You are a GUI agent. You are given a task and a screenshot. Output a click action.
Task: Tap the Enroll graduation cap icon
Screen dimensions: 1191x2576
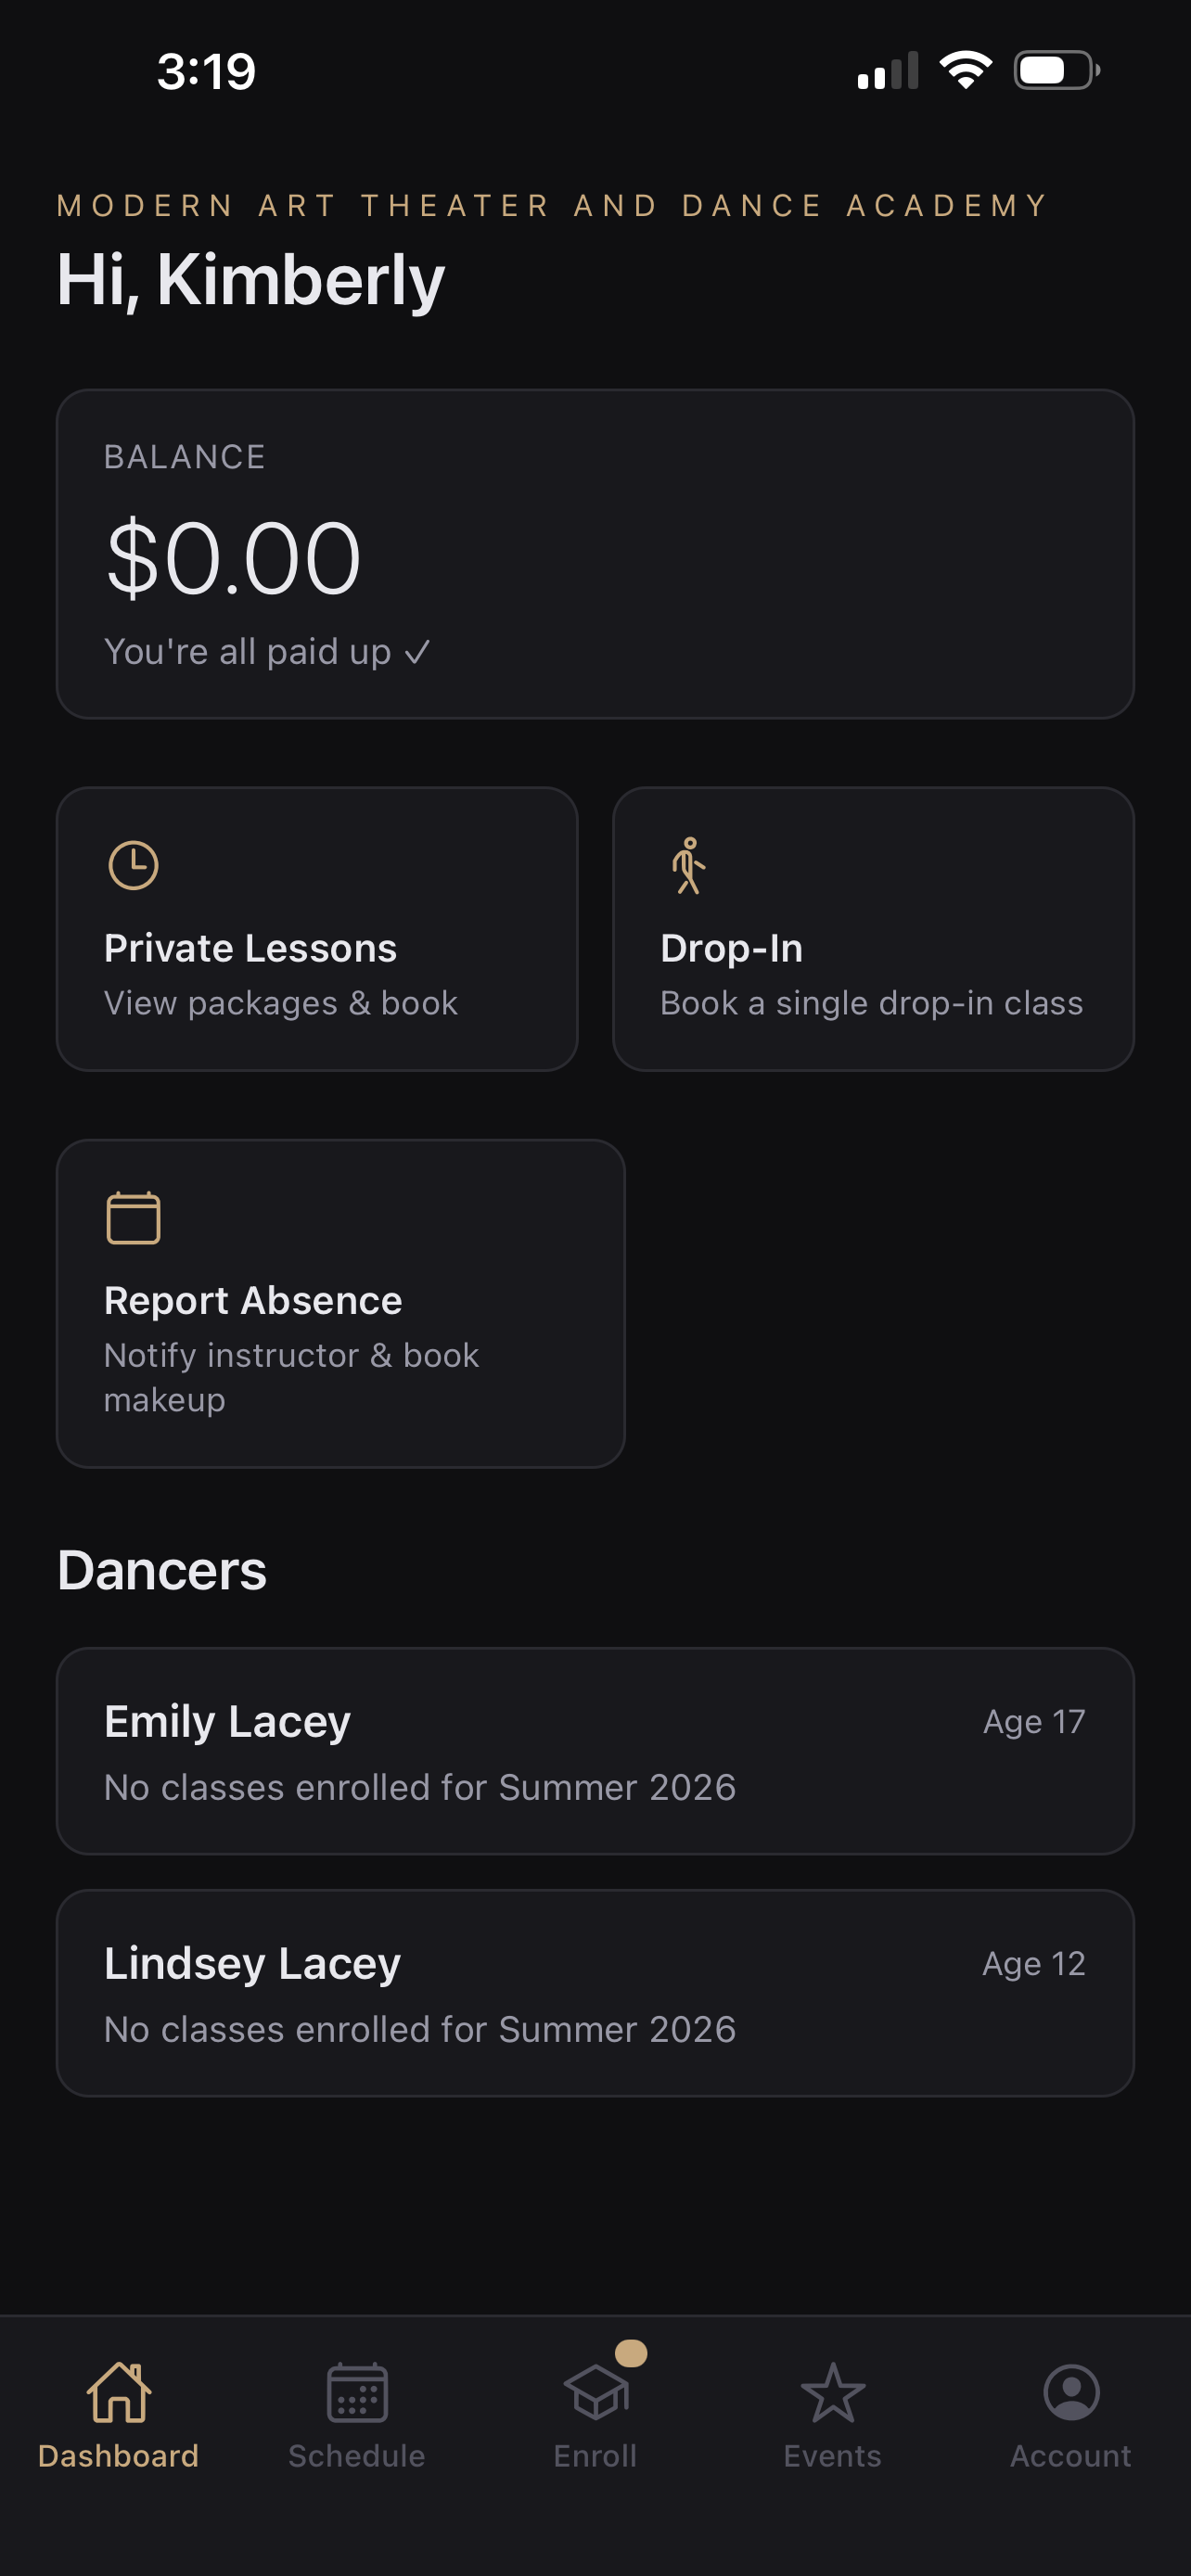[x=596, y=2393]
